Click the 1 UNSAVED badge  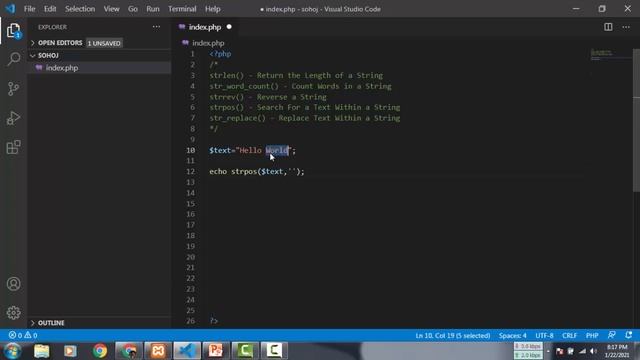pos(104,43)
